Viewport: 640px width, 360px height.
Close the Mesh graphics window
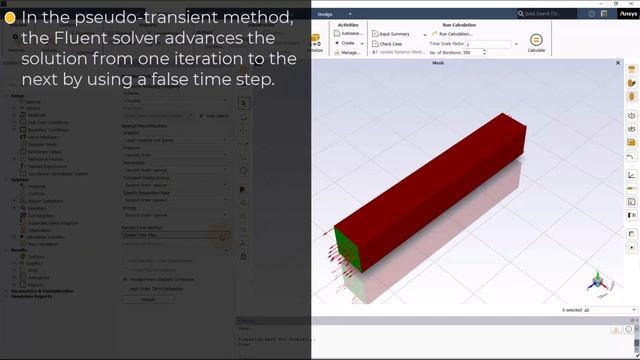tap(618, 63)
